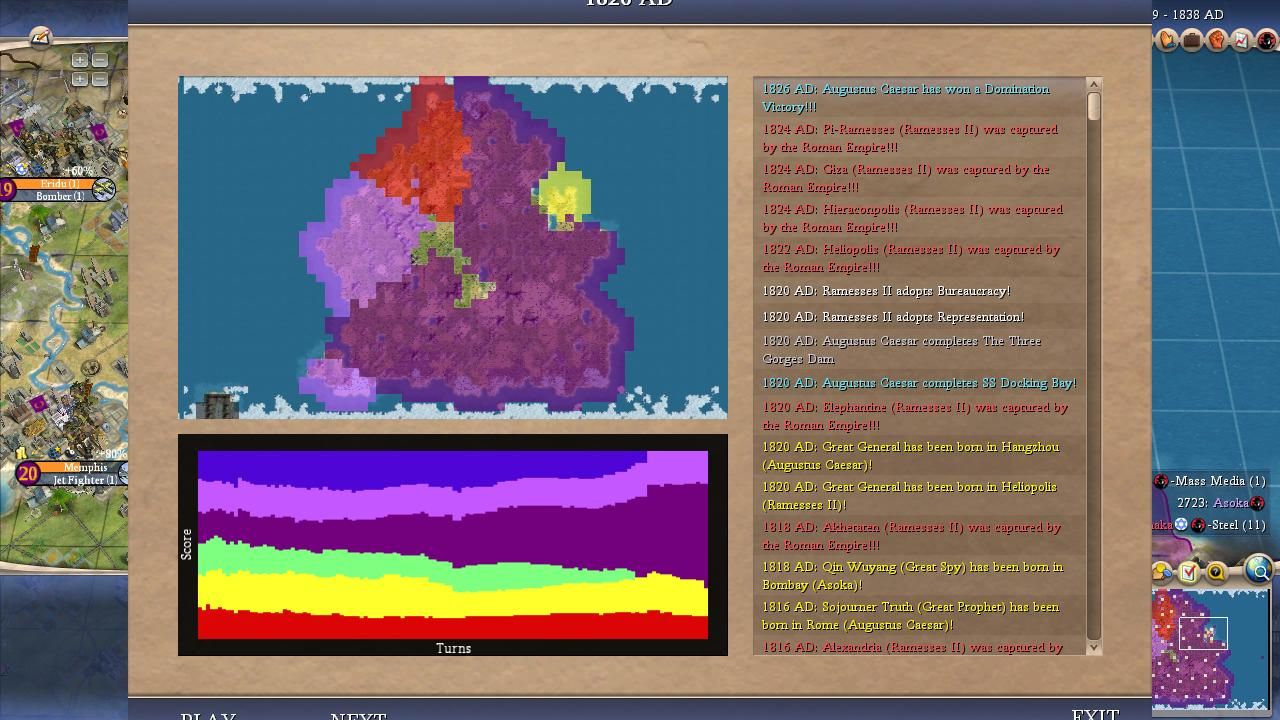The image size is (1280, 720).
Task: Click the upper plus stepper in left panel
Action: (80, 60)
